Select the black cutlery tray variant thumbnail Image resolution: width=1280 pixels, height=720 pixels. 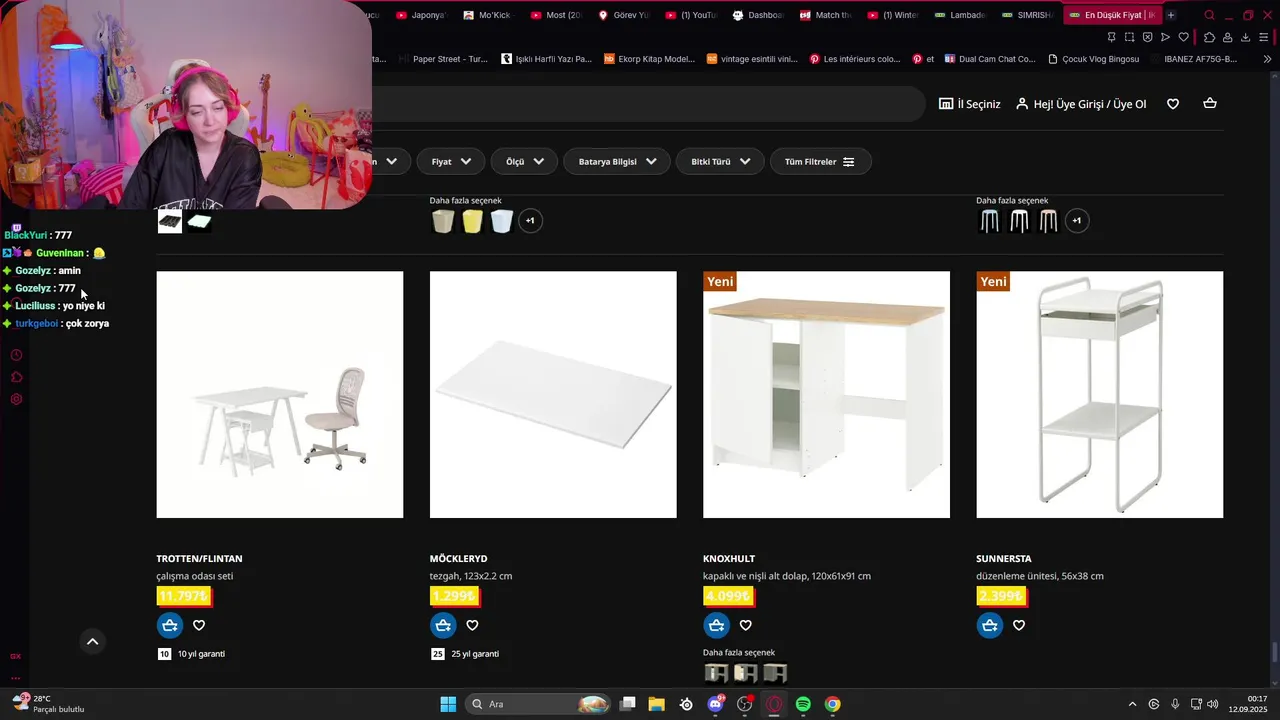(170, 221)
